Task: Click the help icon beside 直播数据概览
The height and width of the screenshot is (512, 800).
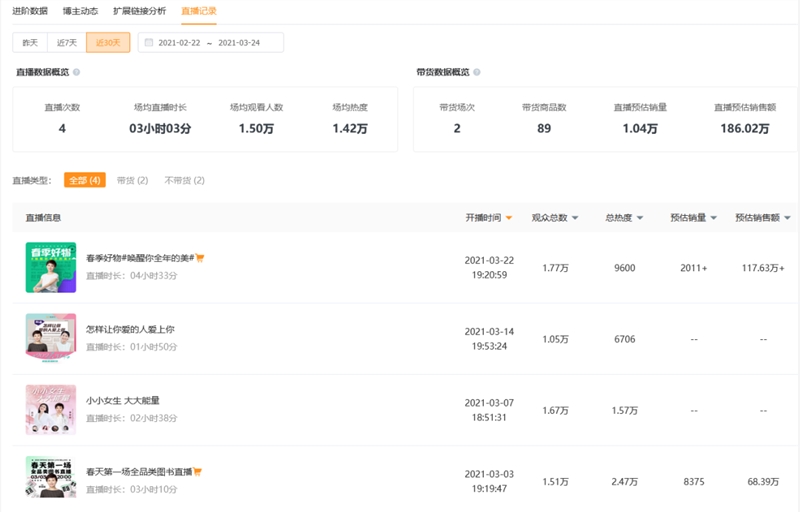Action: 77,72
